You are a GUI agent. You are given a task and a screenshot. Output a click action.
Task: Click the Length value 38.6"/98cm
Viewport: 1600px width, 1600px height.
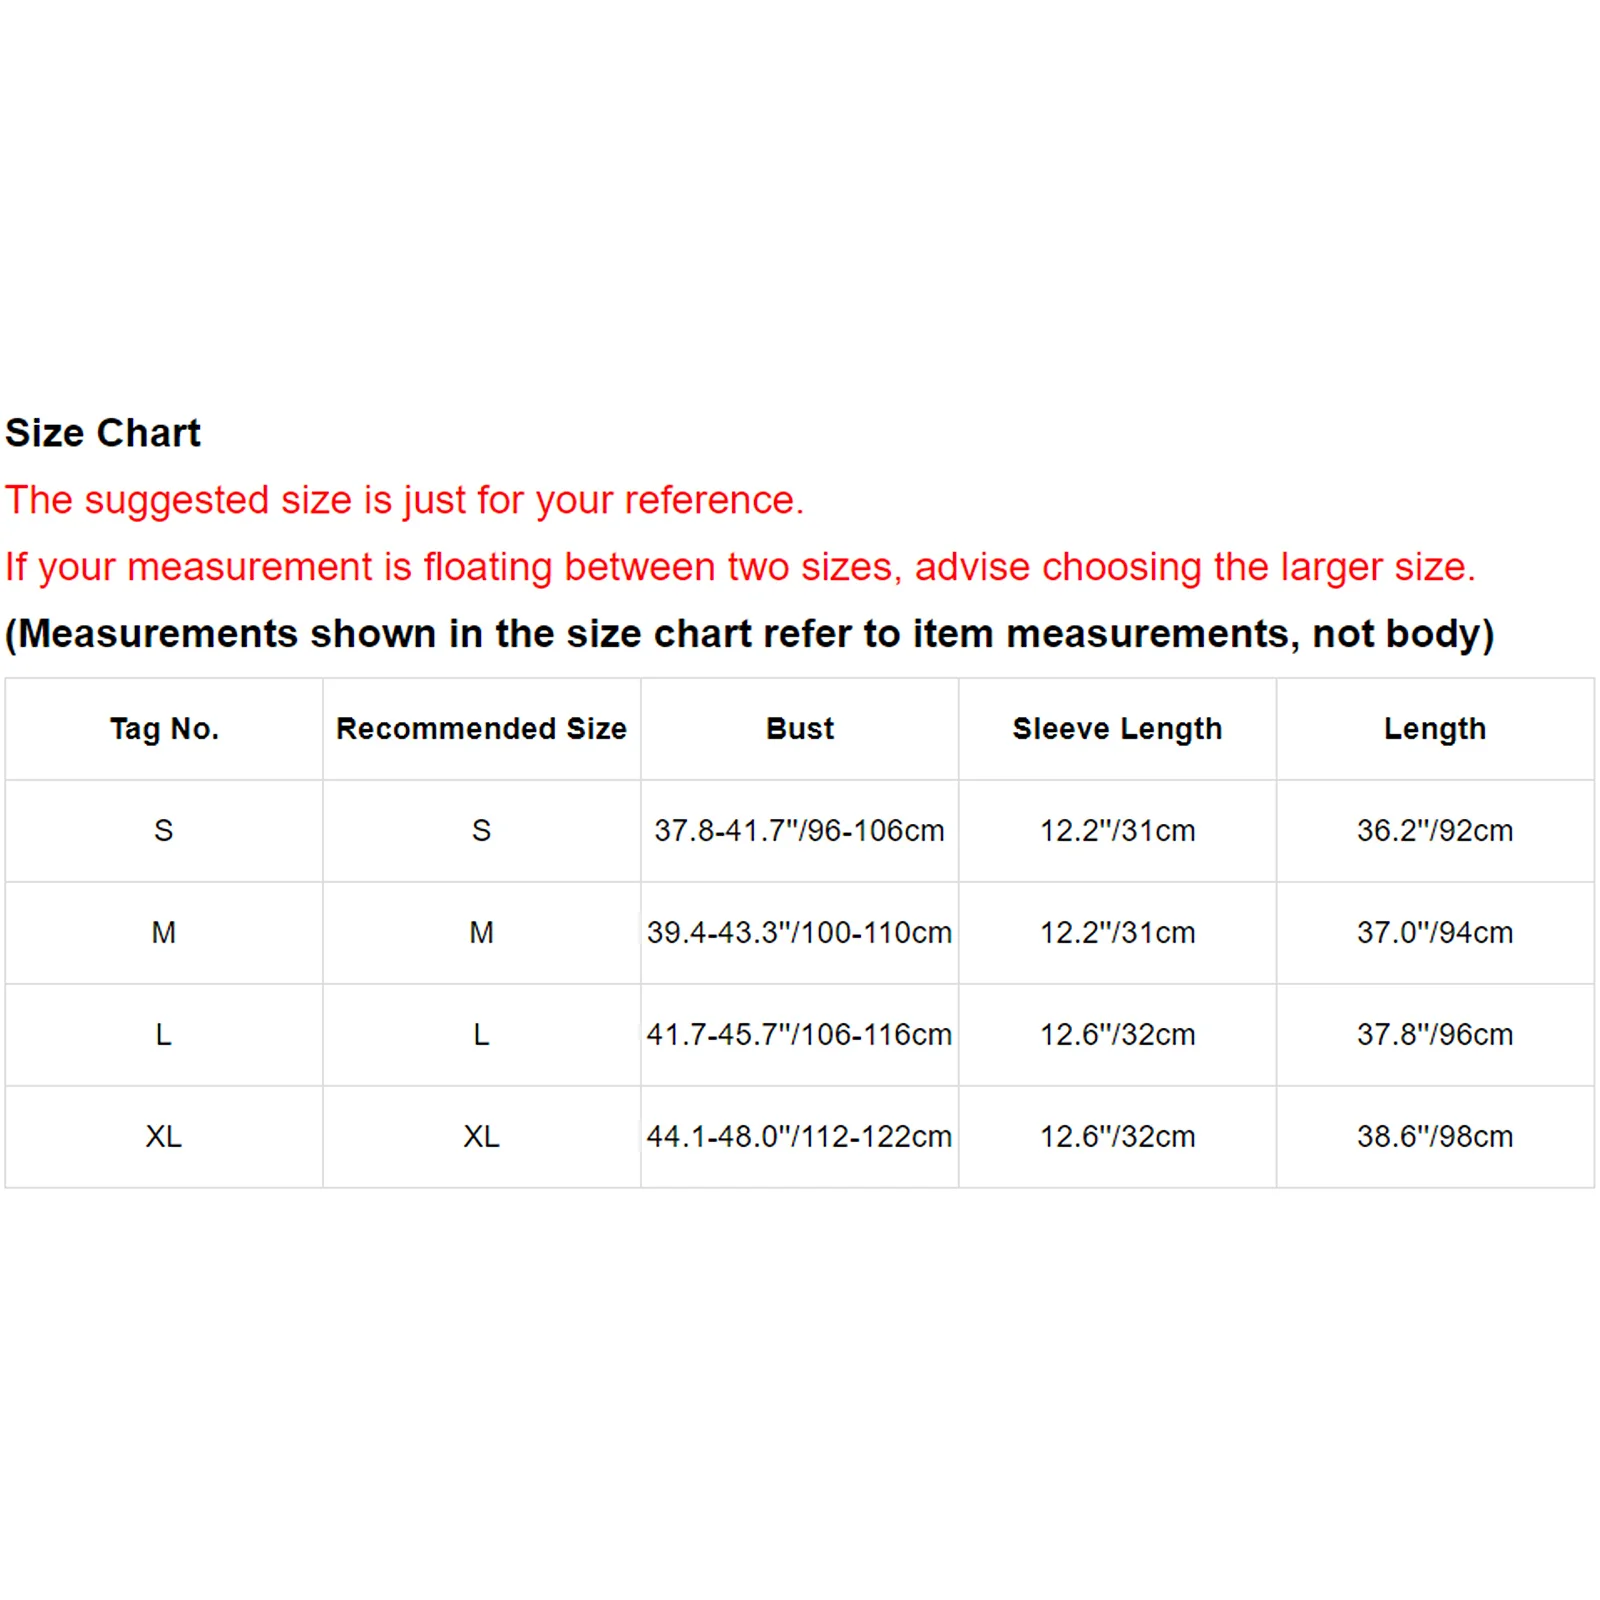tap(1435, 1136)
